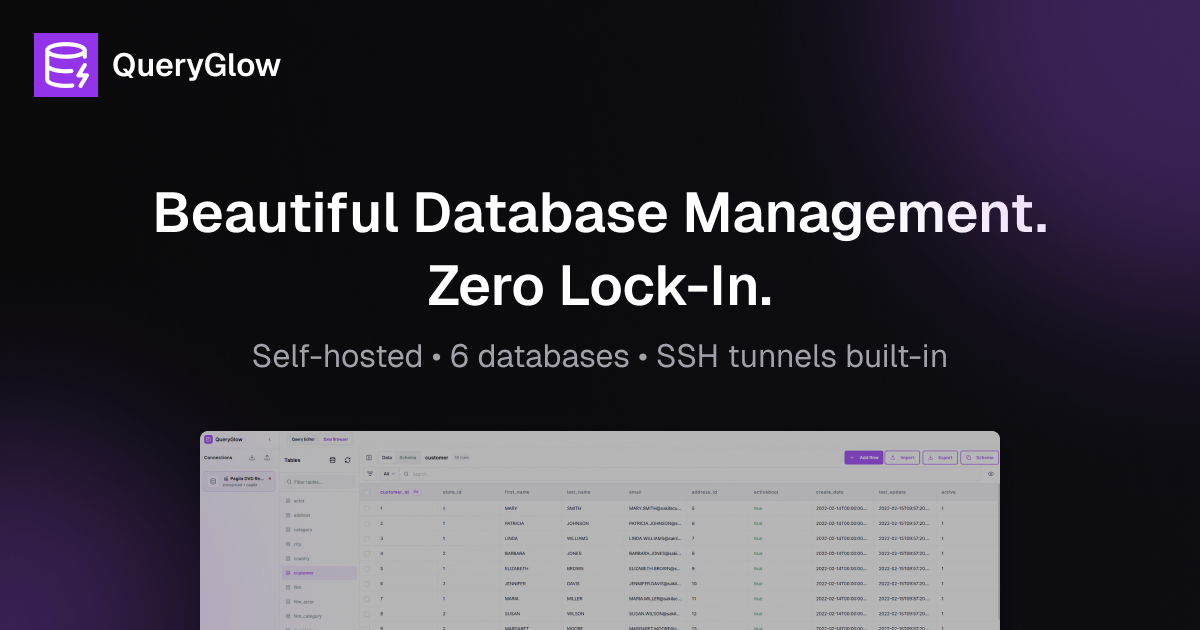Screen dimensions: 1200x630
Task: Click the upload icon beside Connections
Action: coord(267,457)
